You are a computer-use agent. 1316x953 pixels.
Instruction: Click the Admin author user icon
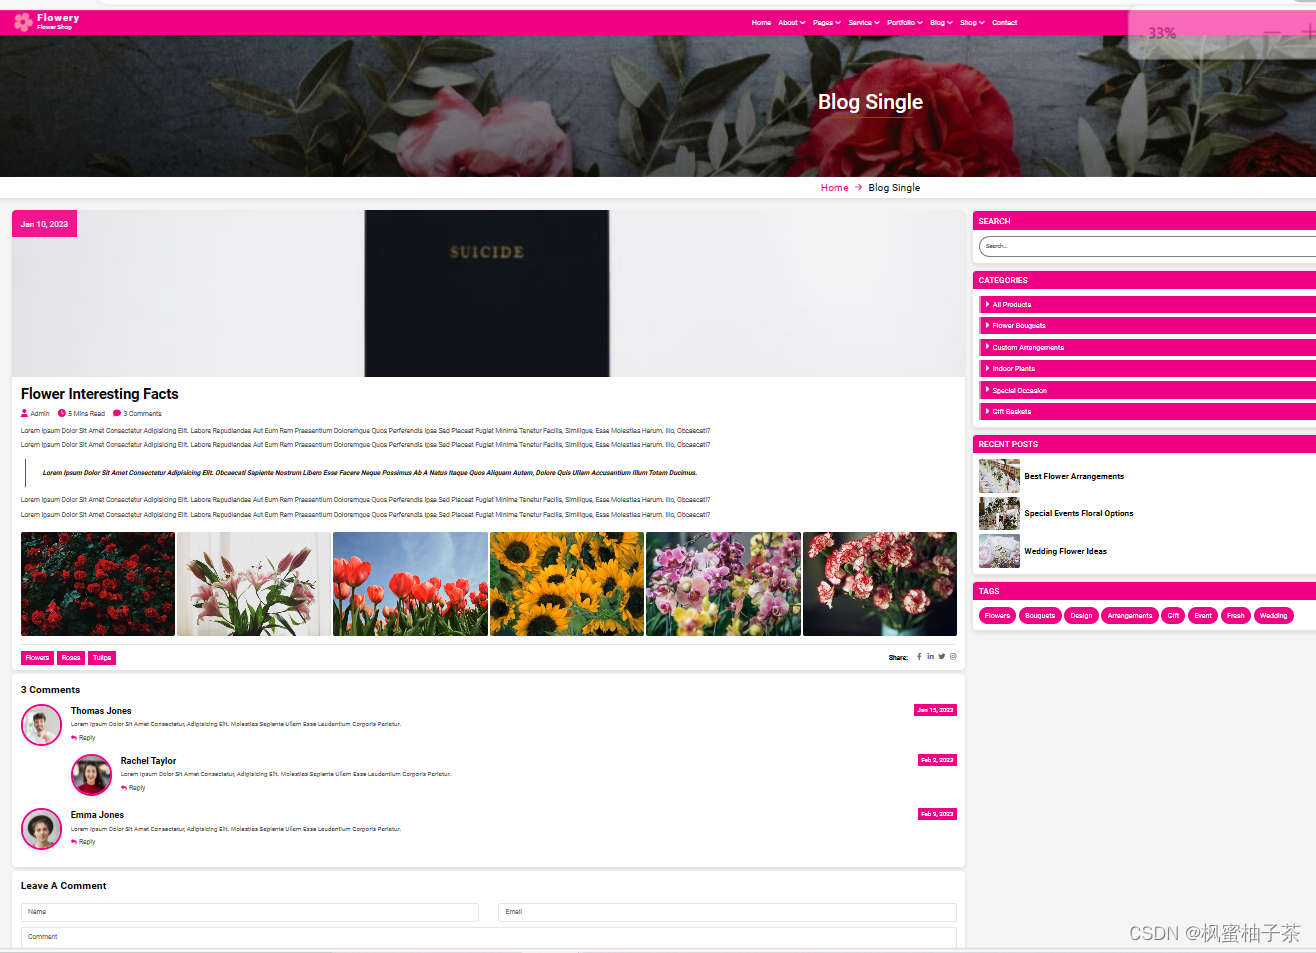tap(24, 413)
